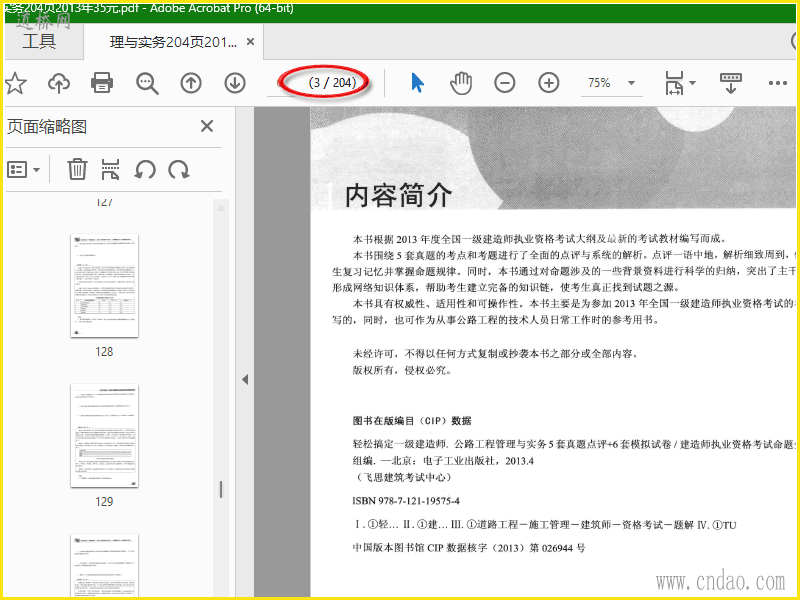
Task: Click the scroll-up arrow of thumbnail panel
Action: [221, 208]
